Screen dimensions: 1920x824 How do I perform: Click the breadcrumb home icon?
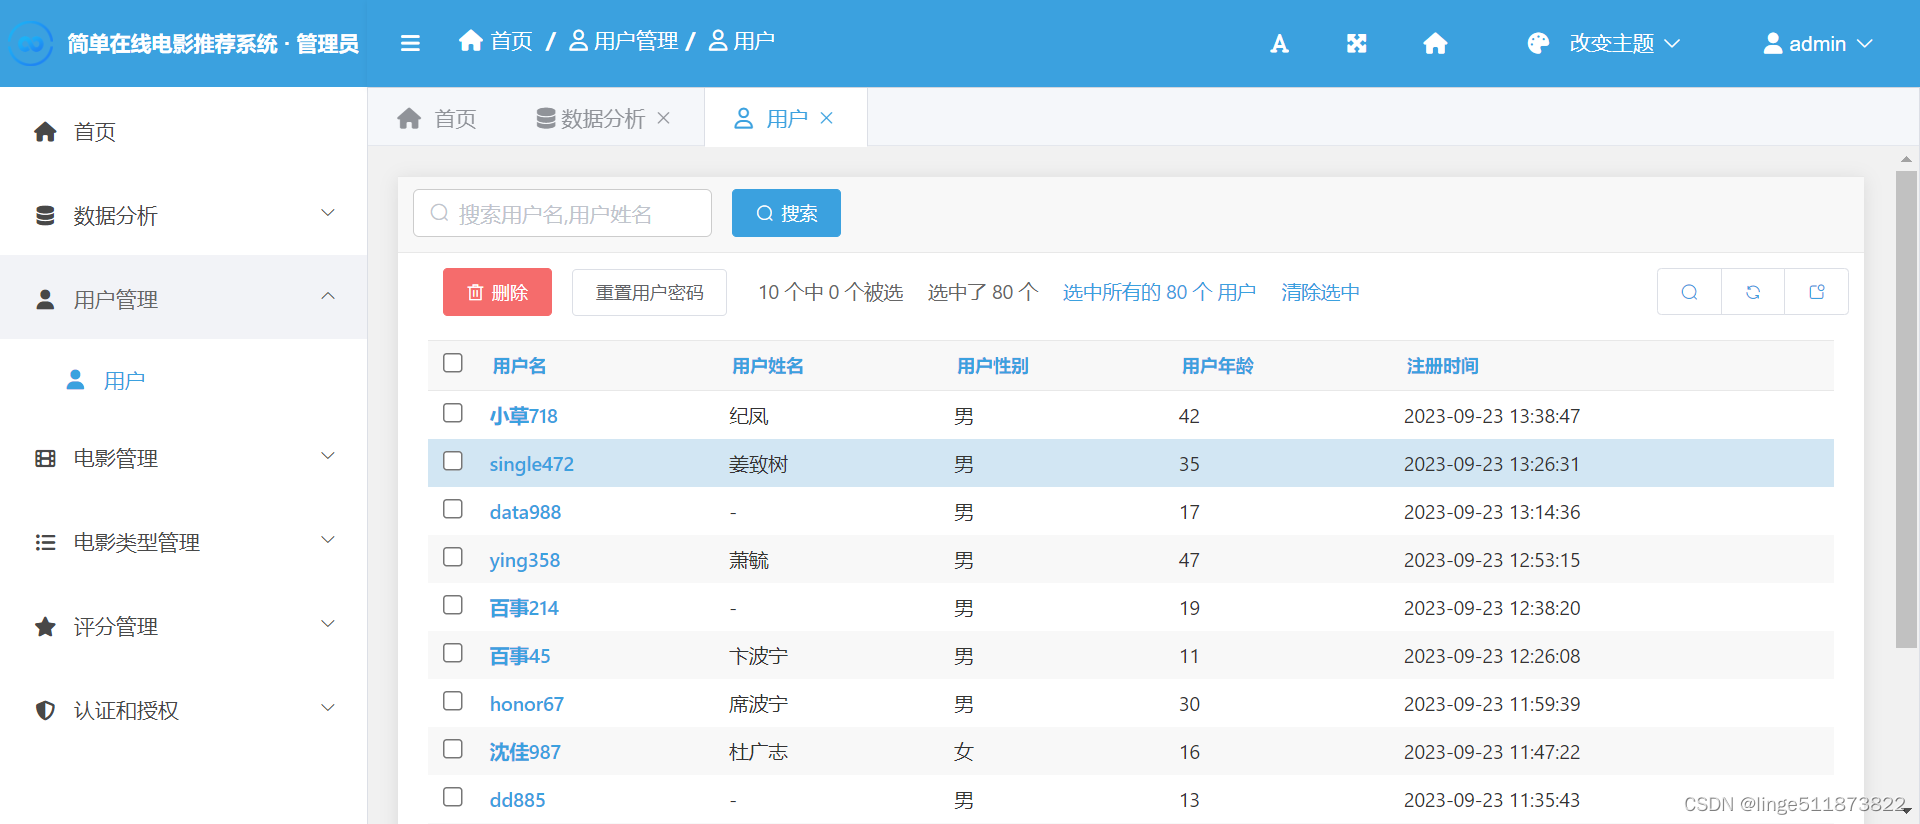pos(471,40)
